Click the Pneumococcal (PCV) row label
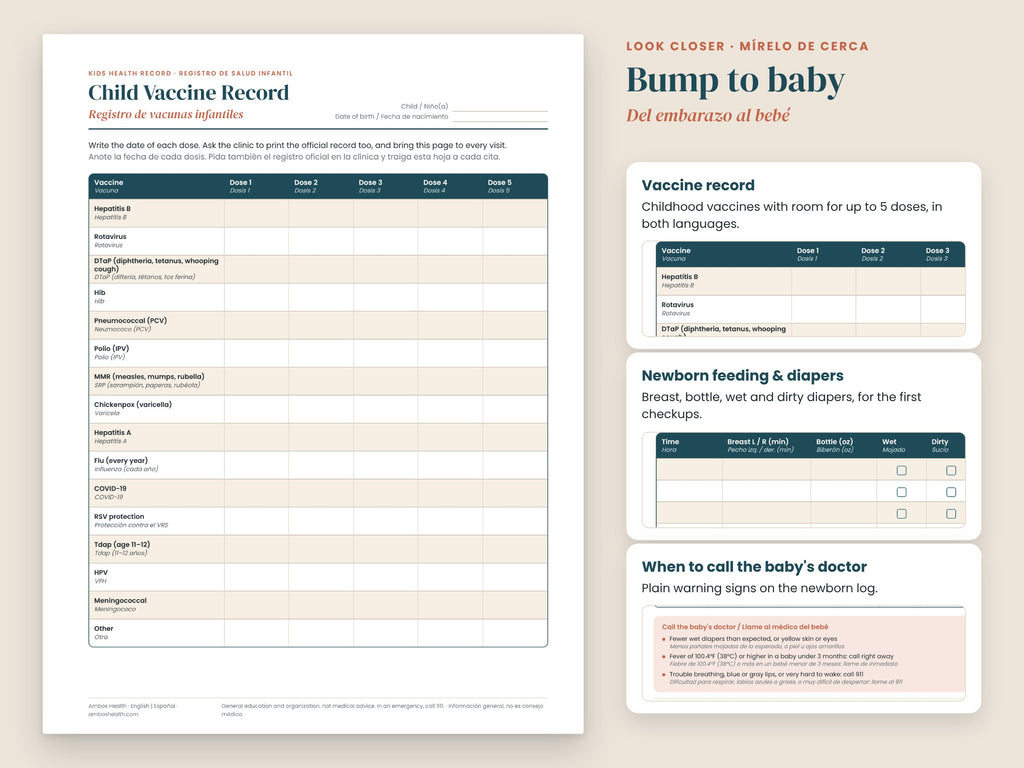This screenshot has height=768, width=1024. 130,325
